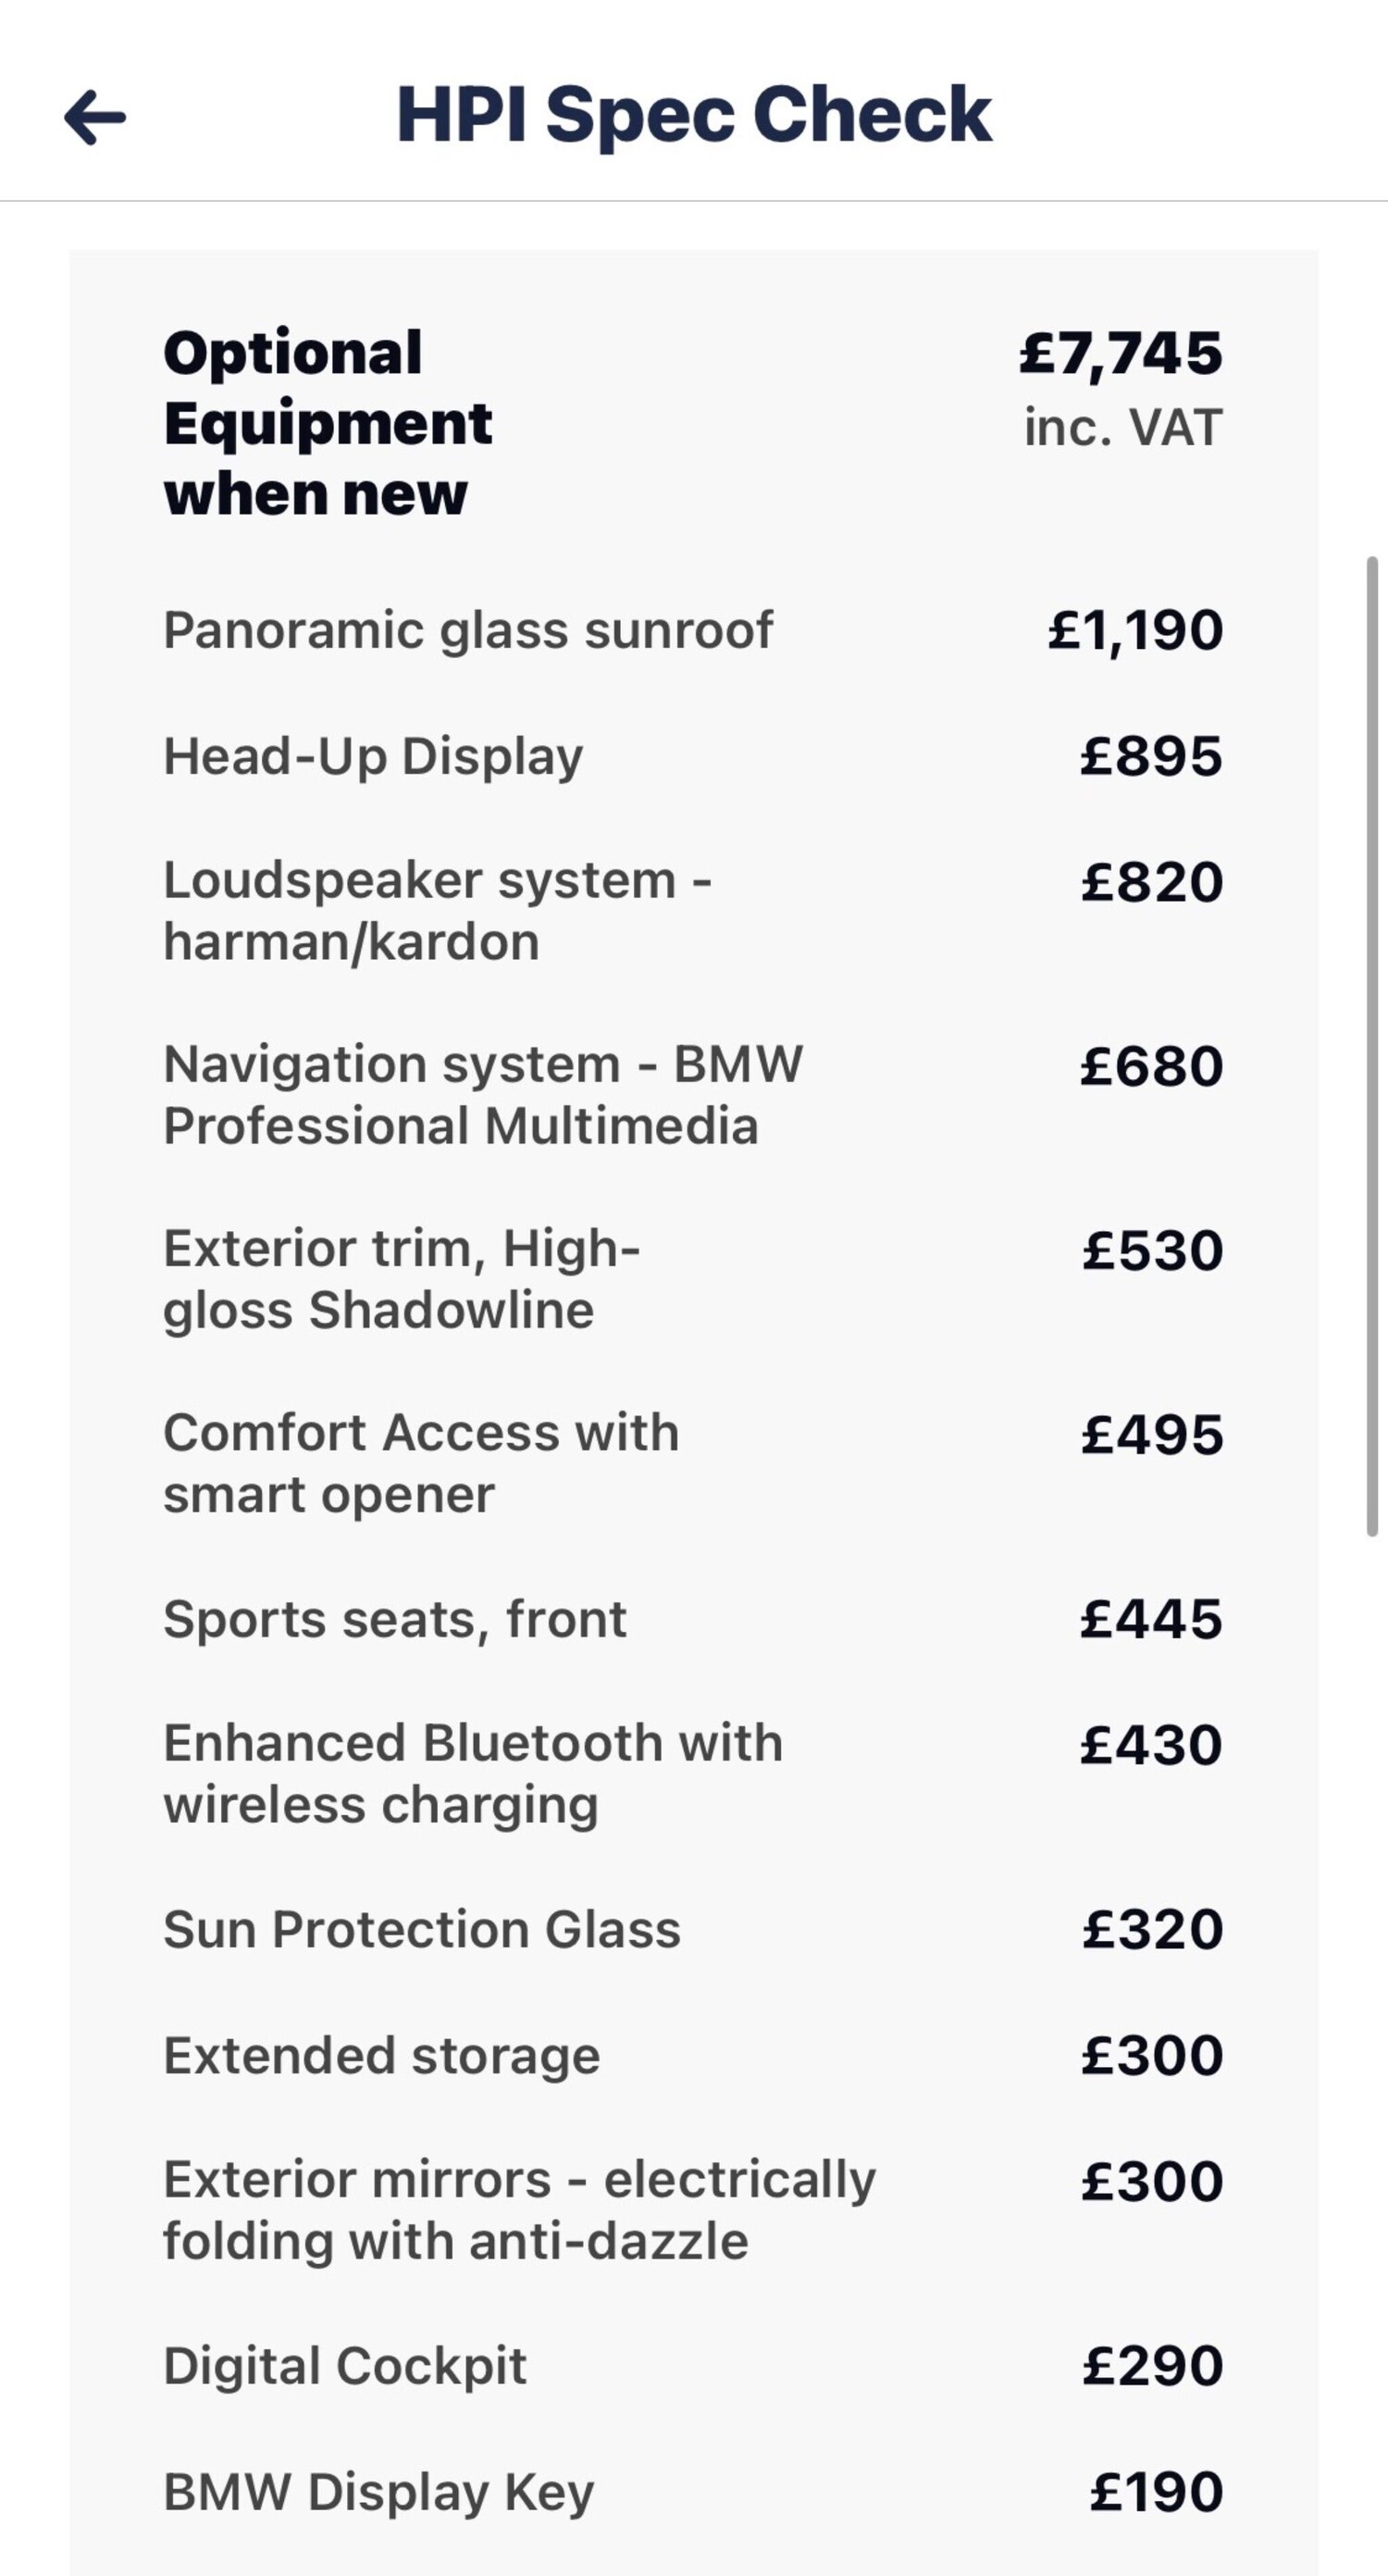The width and height of the screenshot is (1388, 2576).
Task: Click the Extended storage entry
Action: 382,2056
